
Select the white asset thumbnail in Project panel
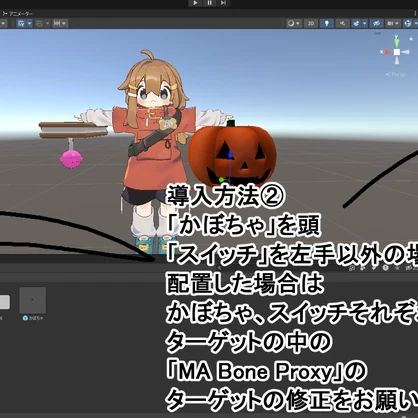4,302
